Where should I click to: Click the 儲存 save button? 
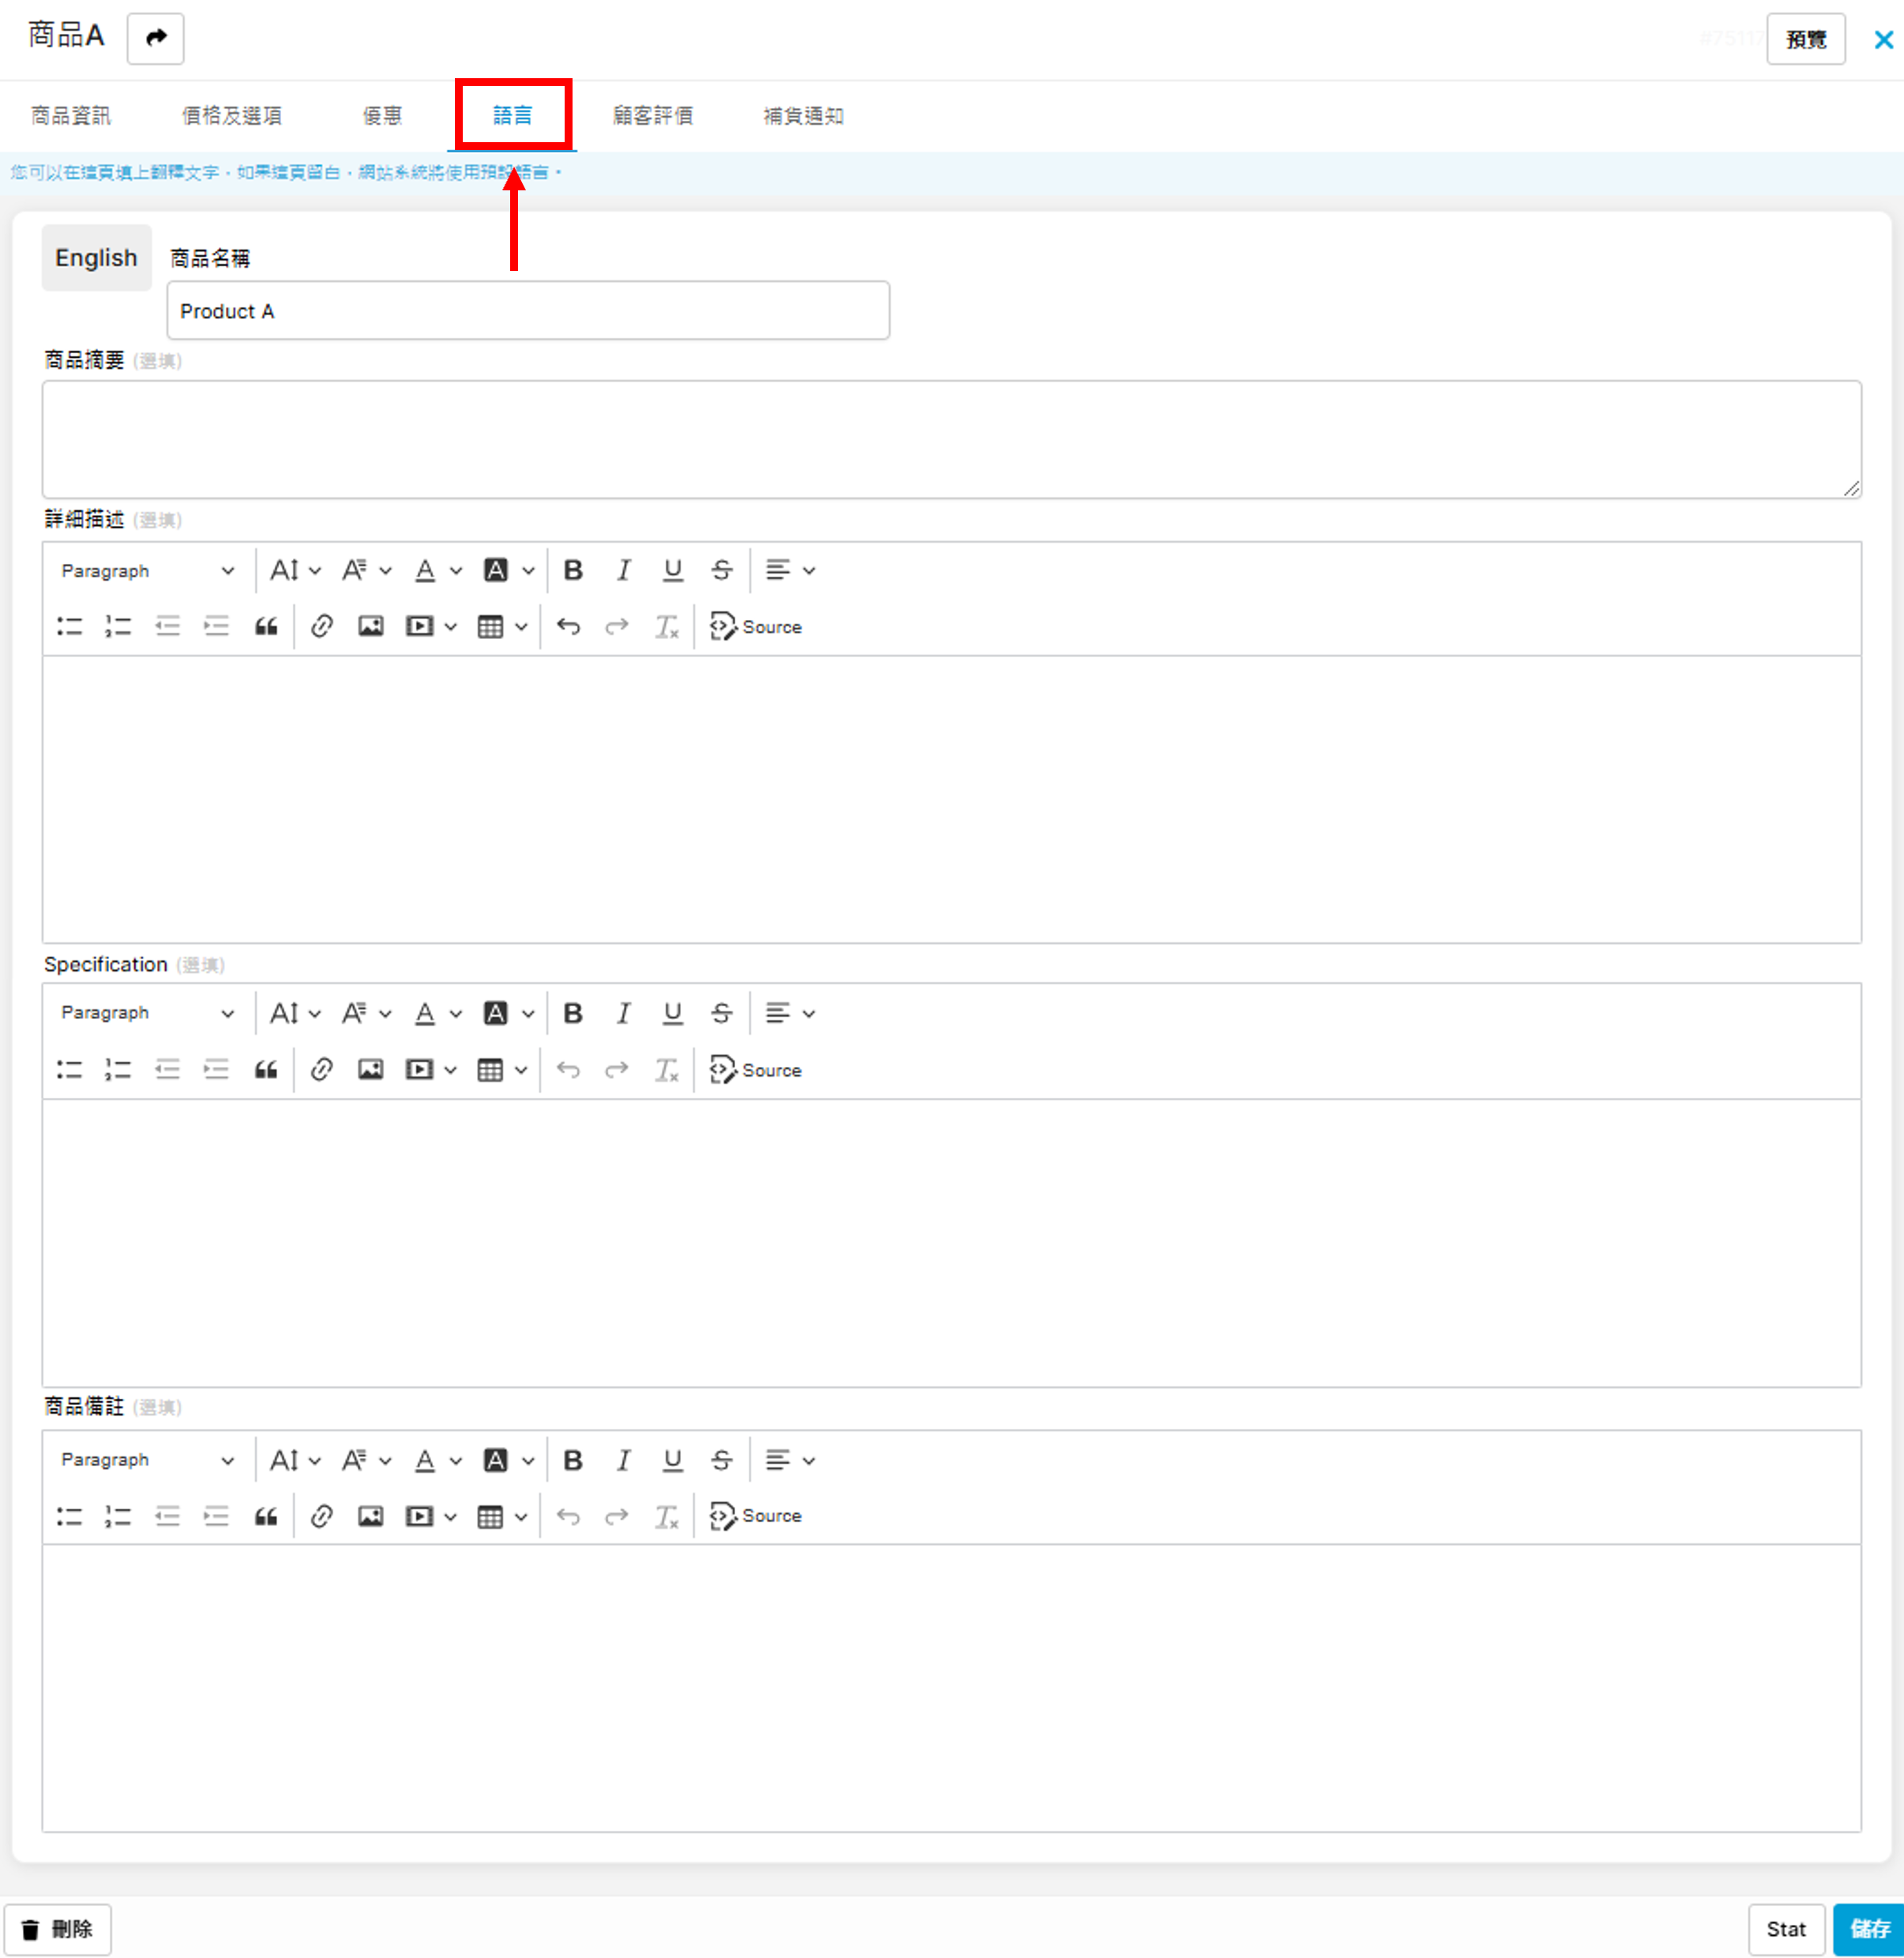pyautogui.click(x=1868, y=1929)
